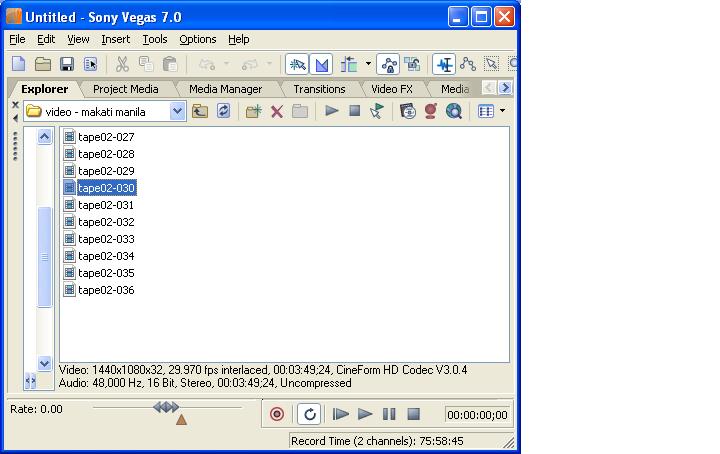
Task: Click the vertical scrollbar thumb in tree pane
Action: coord(45,257)
